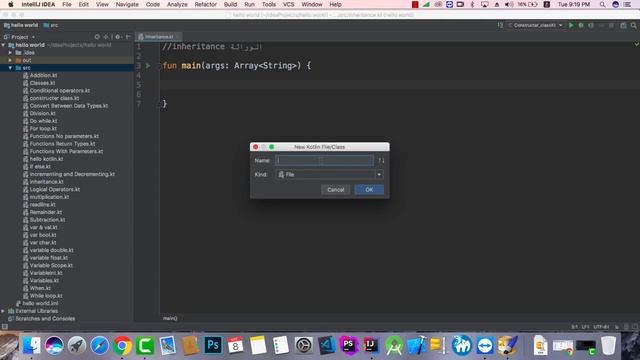
Task: Select Variable Scope.kt file
Action: 51,265
